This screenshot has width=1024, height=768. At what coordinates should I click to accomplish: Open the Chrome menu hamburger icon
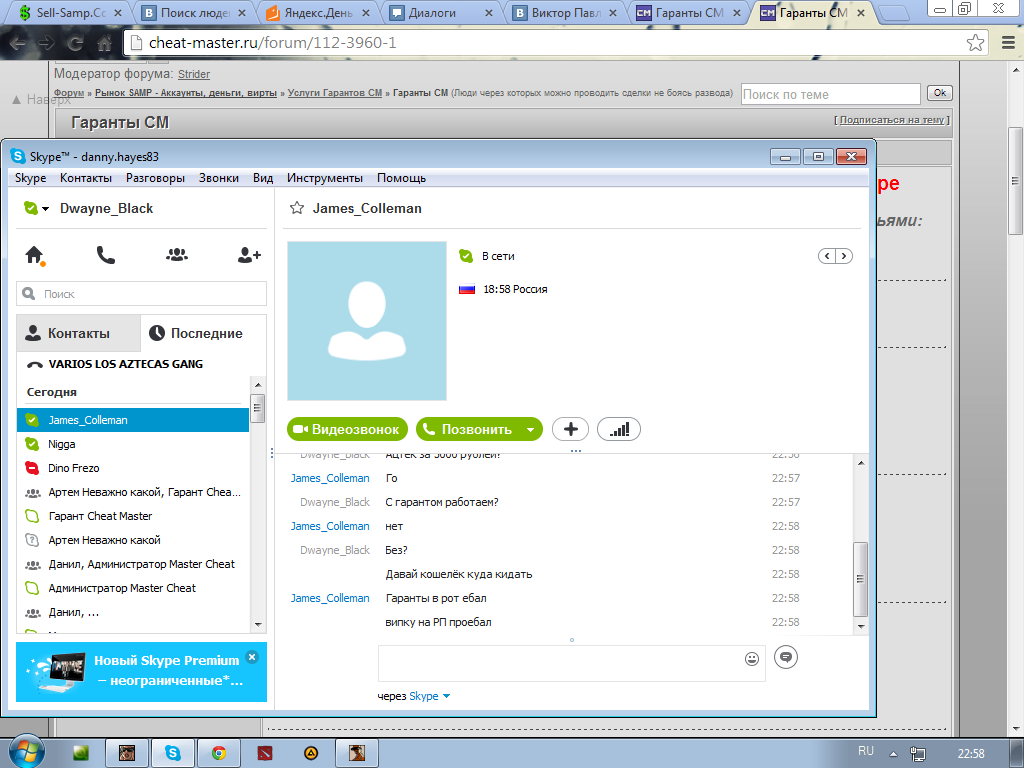tap(1008, 43)
